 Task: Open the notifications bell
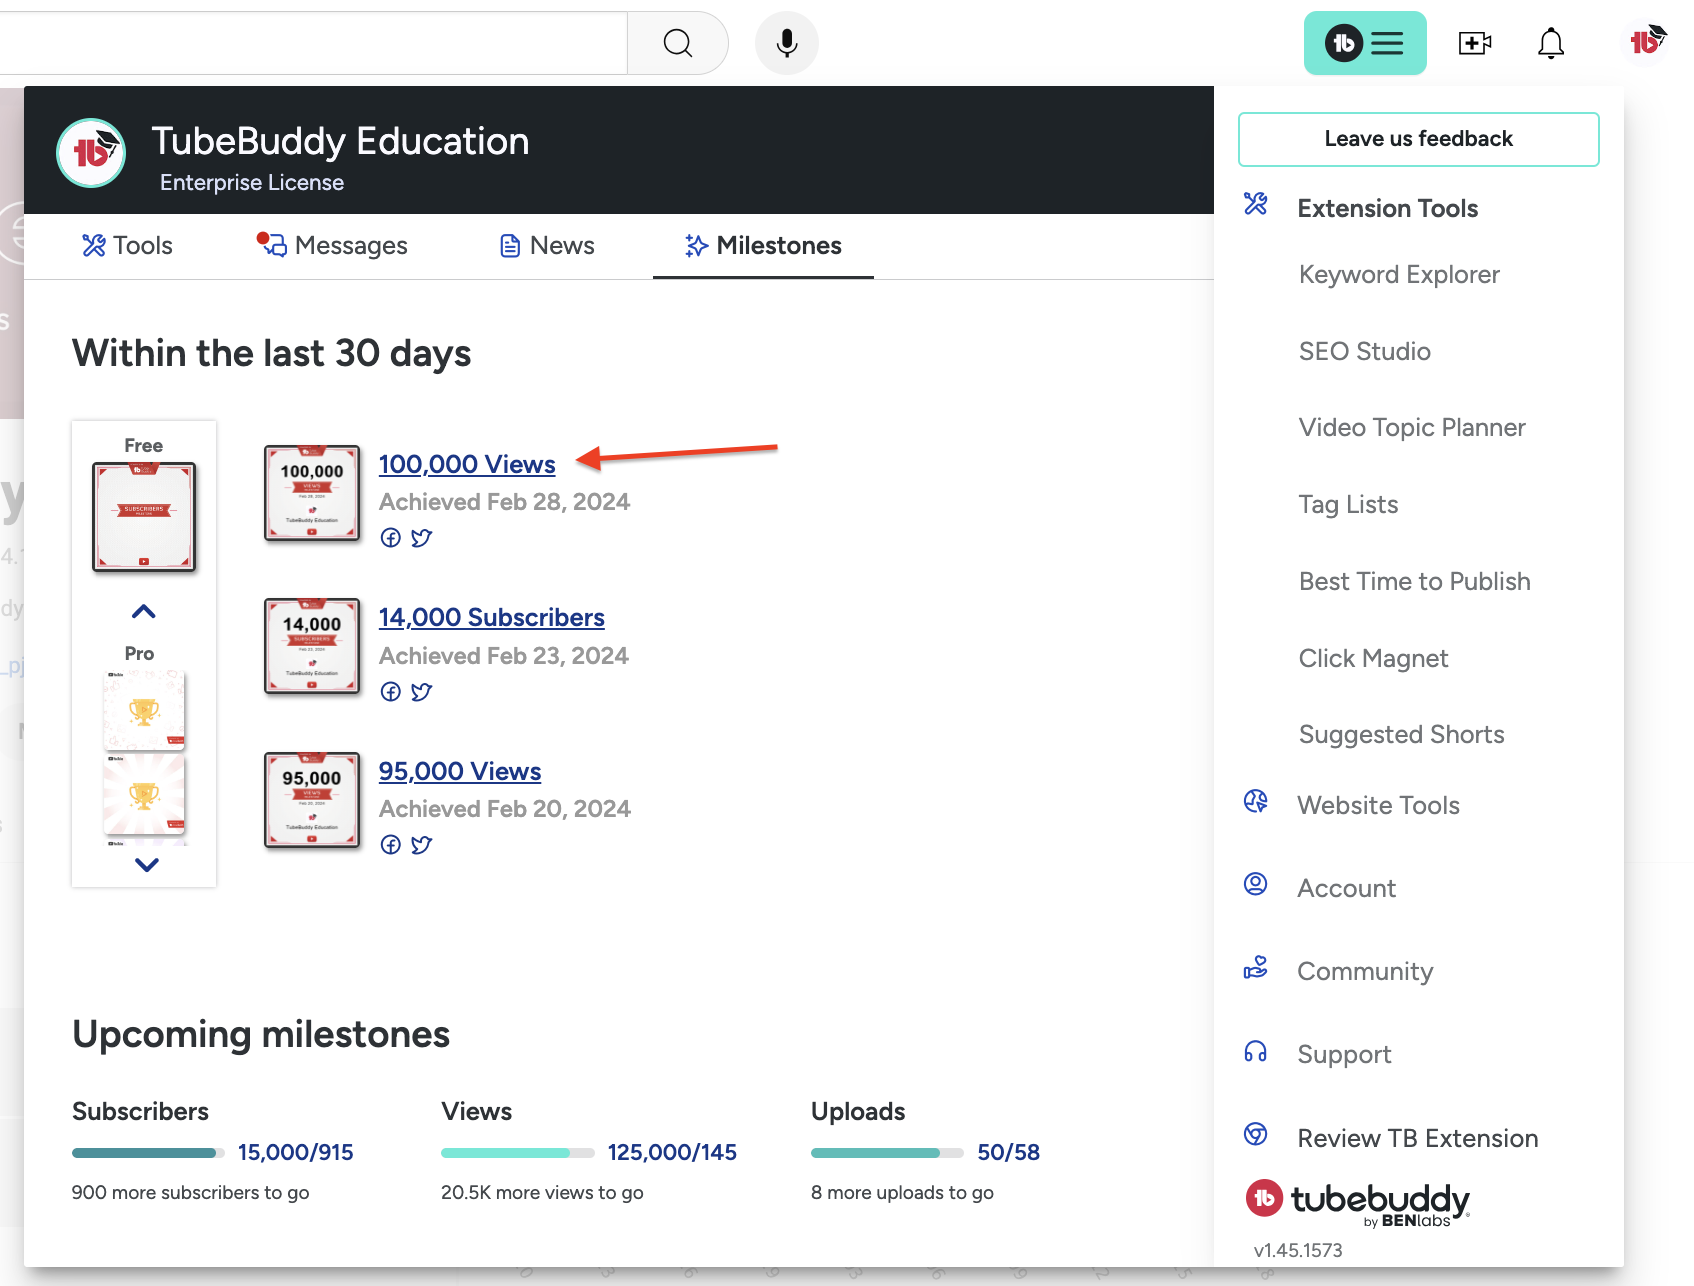1551,43
